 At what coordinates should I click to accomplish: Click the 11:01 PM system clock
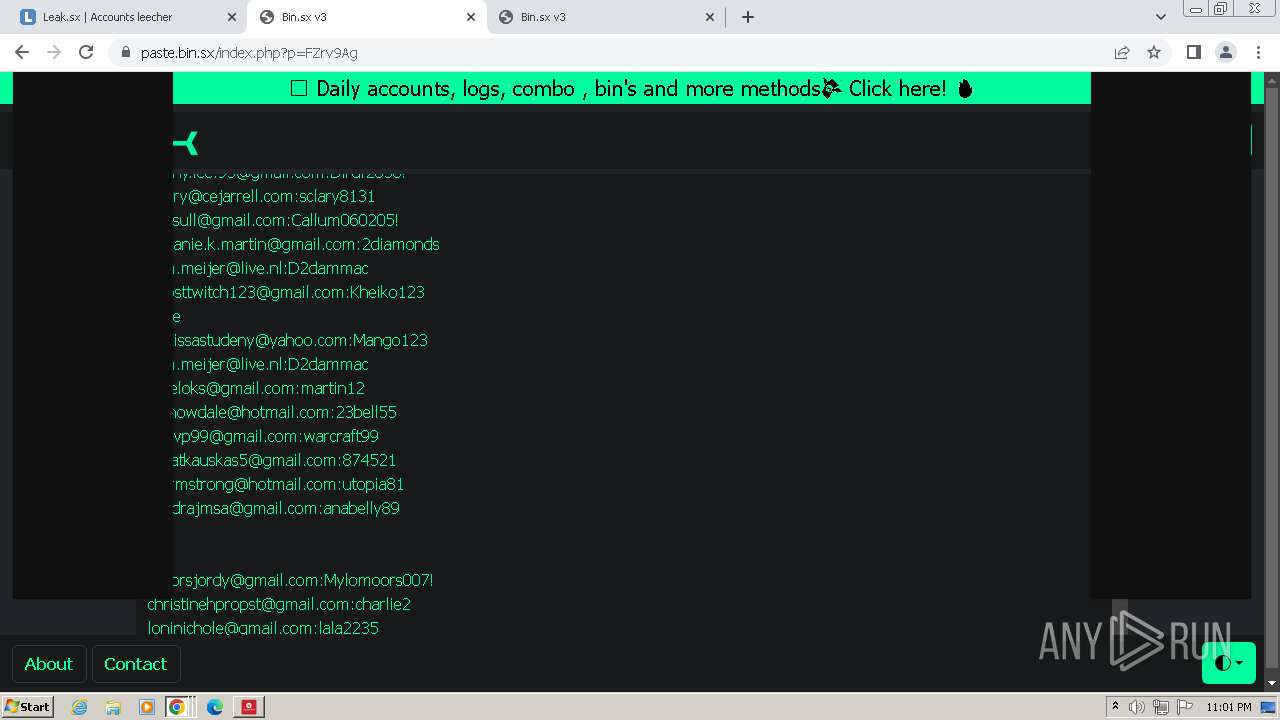point(1229,707)
